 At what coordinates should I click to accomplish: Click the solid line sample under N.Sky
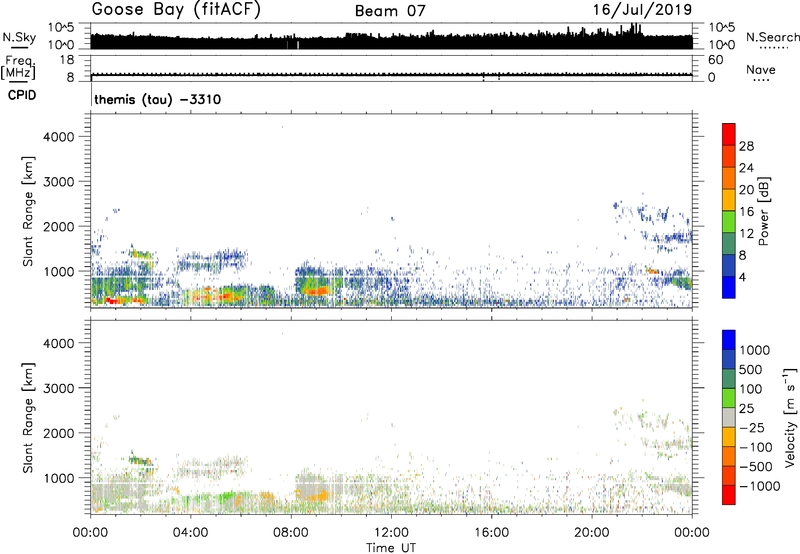click(x=19, y=47)
